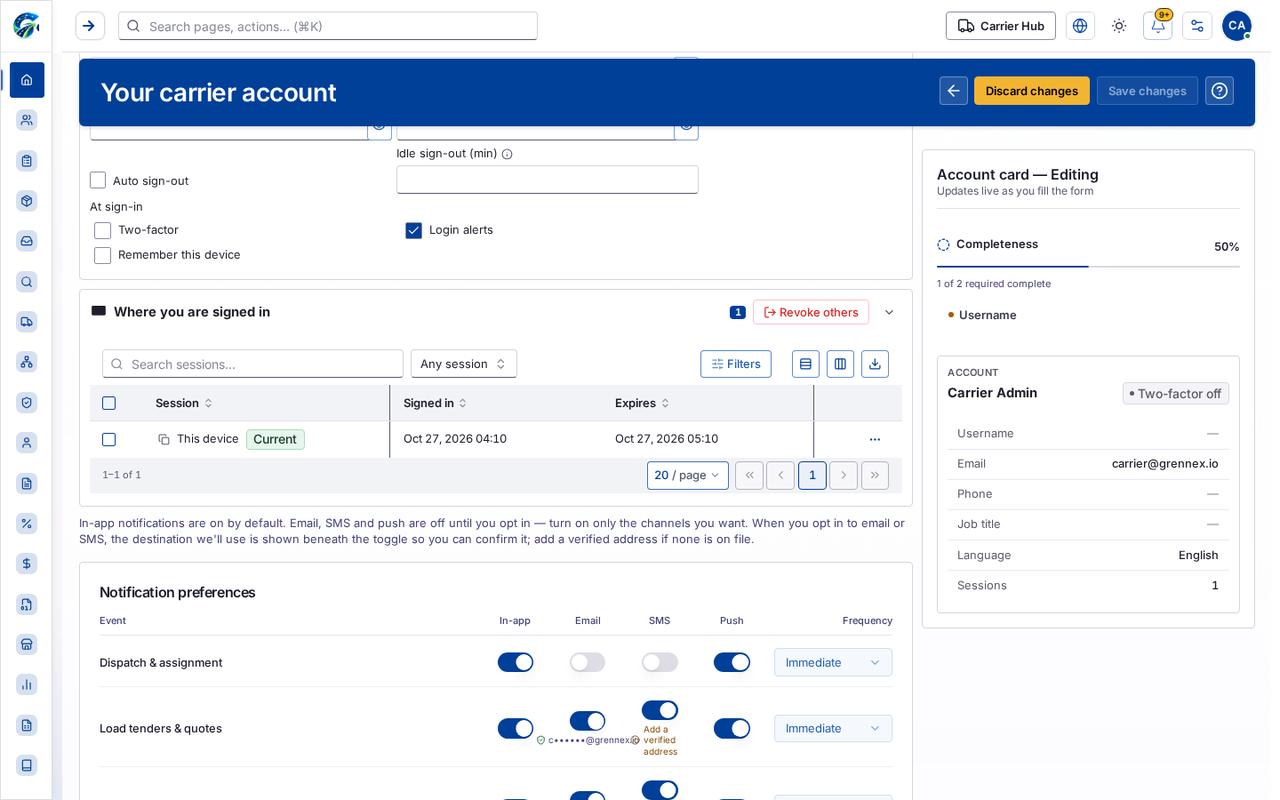Disable Push for Load tenders & quotes
Viewport: 1280px width, 800px height.
pos(732,728)
